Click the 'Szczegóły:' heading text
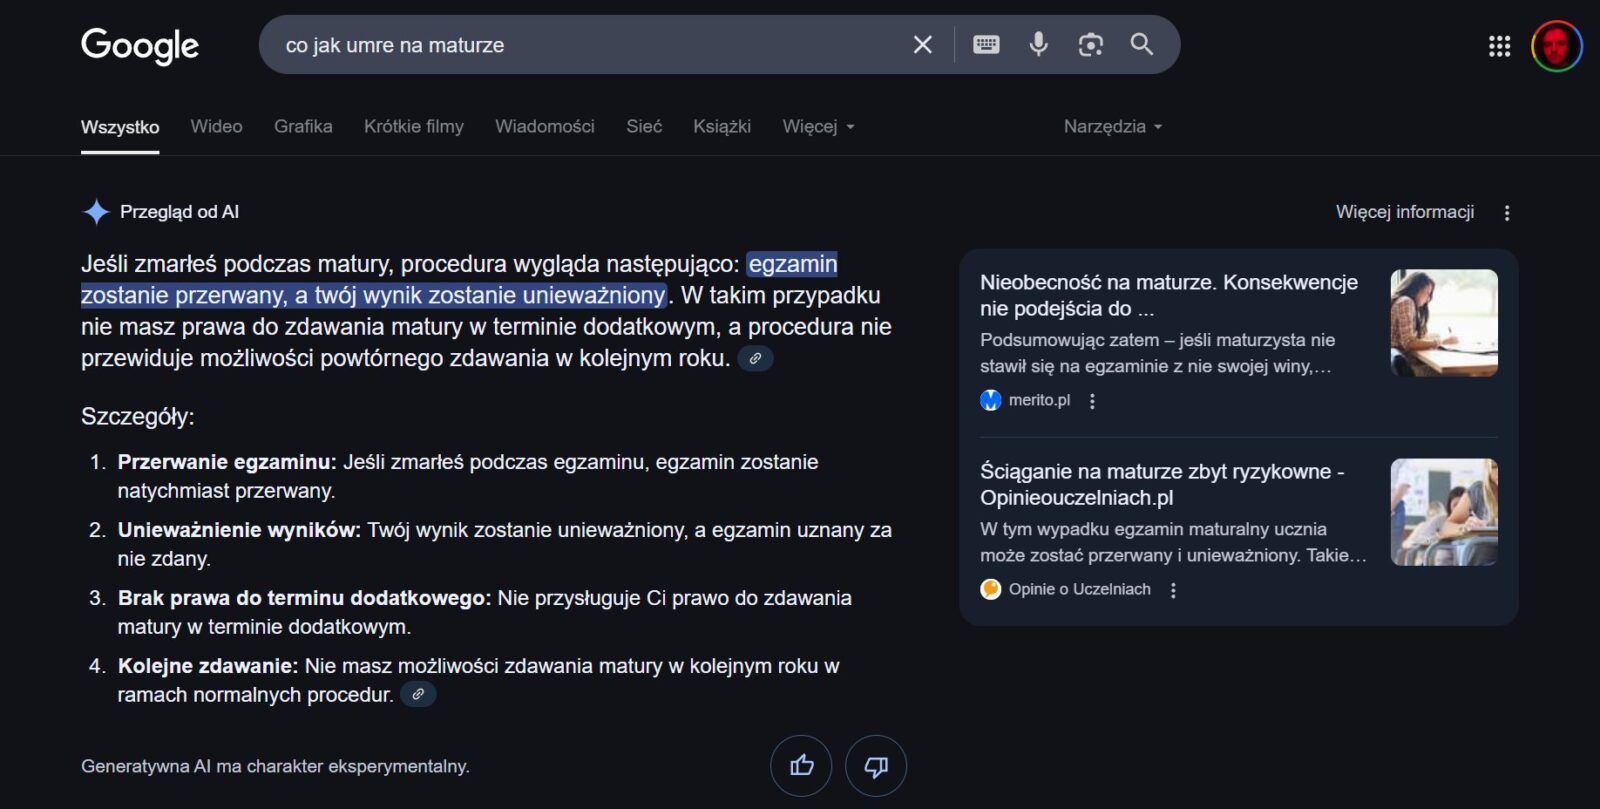The image size is (1600, 809). [x=138, y=417]
